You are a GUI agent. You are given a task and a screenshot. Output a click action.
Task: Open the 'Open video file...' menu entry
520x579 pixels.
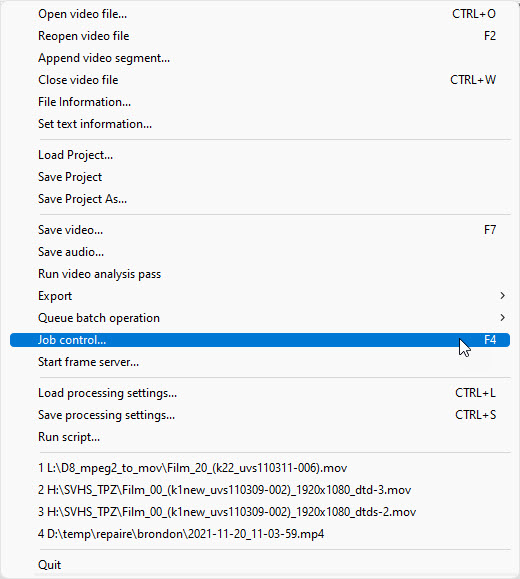260,14
